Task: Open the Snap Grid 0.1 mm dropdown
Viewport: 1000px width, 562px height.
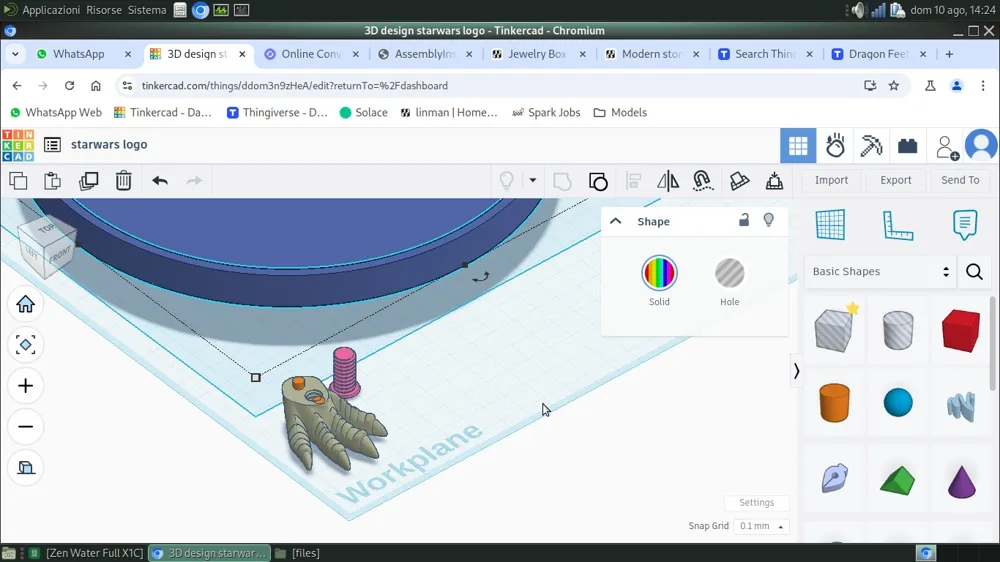Action: pyautogui.click(x=761, y=526)
